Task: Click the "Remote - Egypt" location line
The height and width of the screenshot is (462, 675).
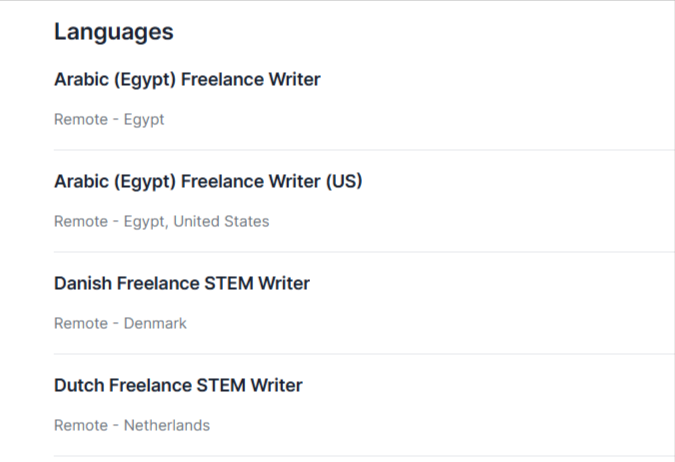Action: 109,119
